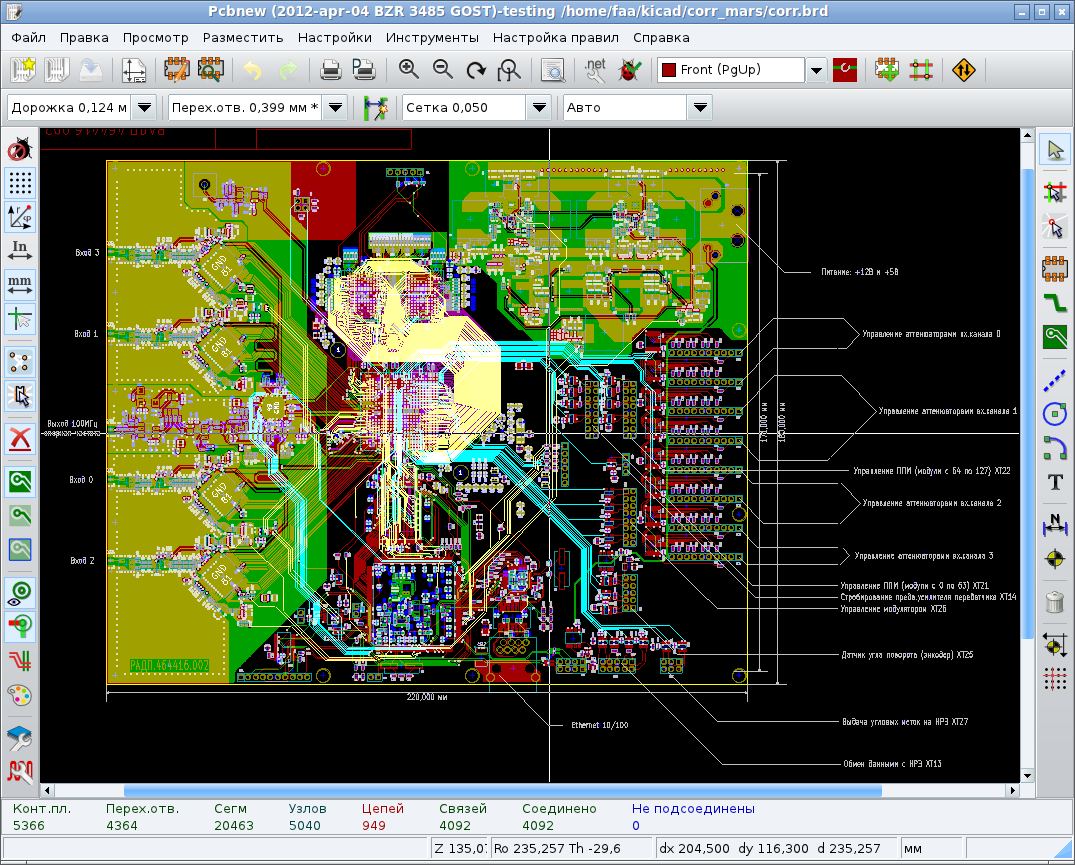This screenshot has height=865, width=1075.
Task: Toggle grid display on the left toolbar
Action: [20, 182]
